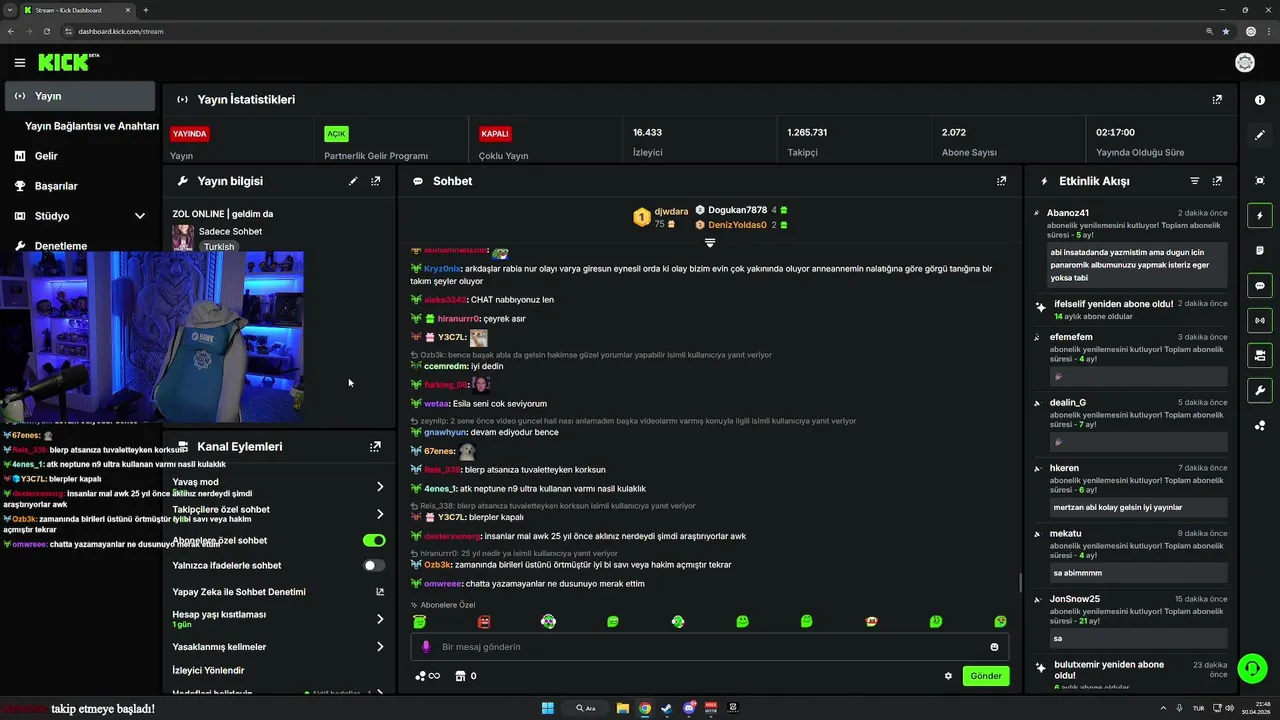The width and height of the screenshot is (1280, 720).
Task: Open Yasaklanmış kelimeler chevron
Action: (x=380, y=647)
